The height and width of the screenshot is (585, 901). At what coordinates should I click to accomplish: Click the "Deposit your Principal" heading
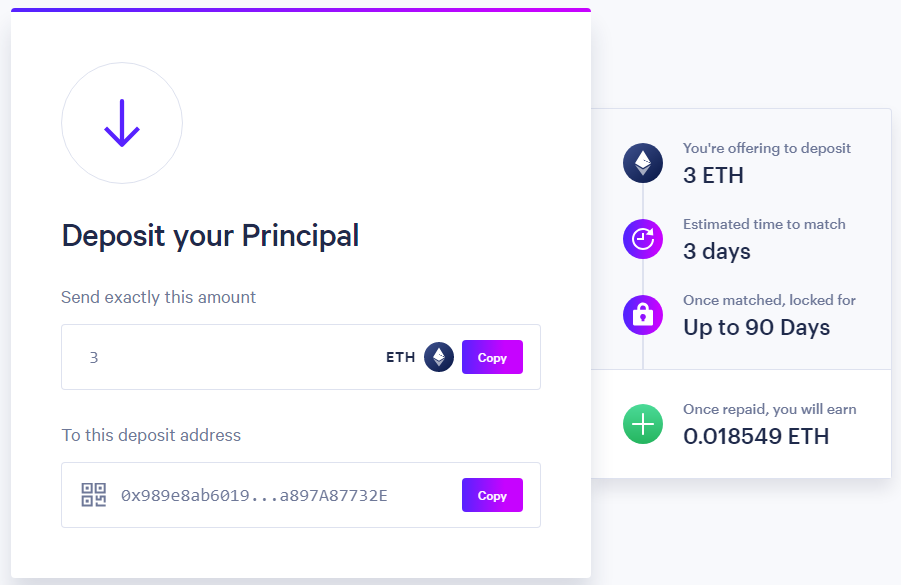coord(210,236)
